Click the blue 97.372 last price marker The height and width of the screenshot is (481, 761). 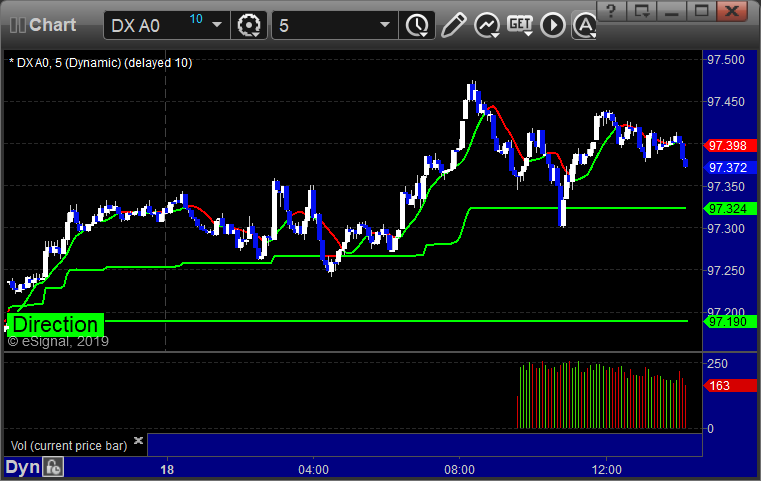point(730,168)
